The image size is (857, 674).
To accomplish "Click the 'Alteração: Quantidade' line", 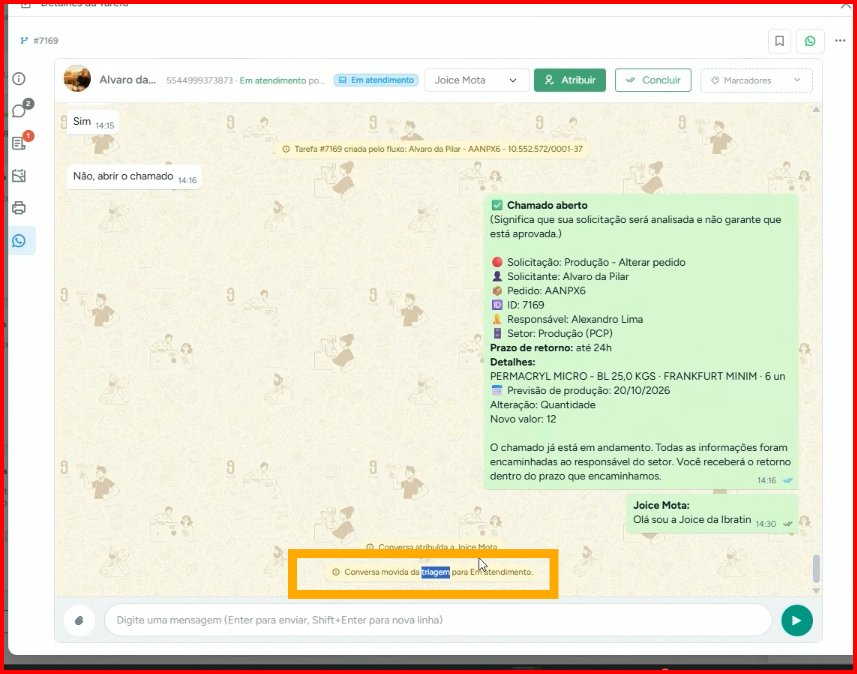I will (x=542, y=405).
